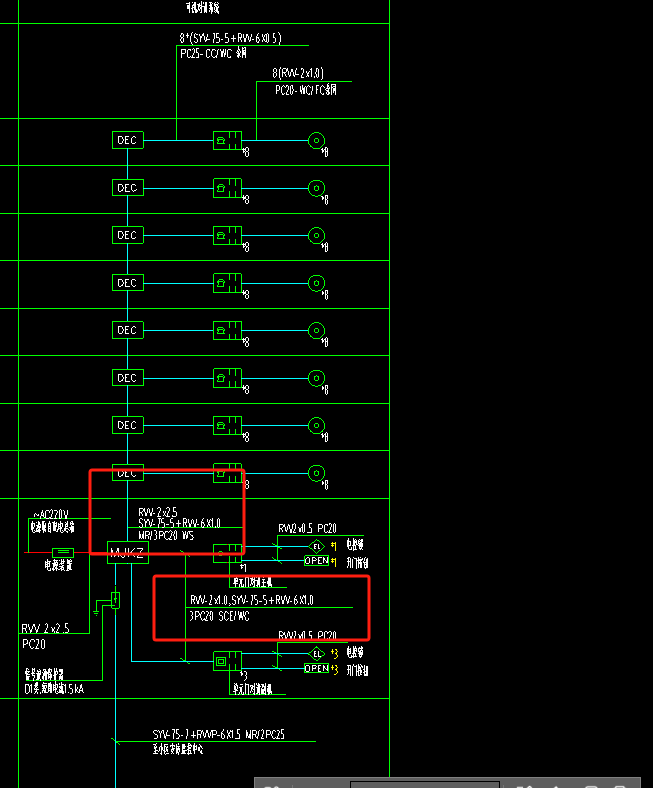653x788 pixels.
Task: Select the DEC box in the fifth row from top
Action: [128, 330]
